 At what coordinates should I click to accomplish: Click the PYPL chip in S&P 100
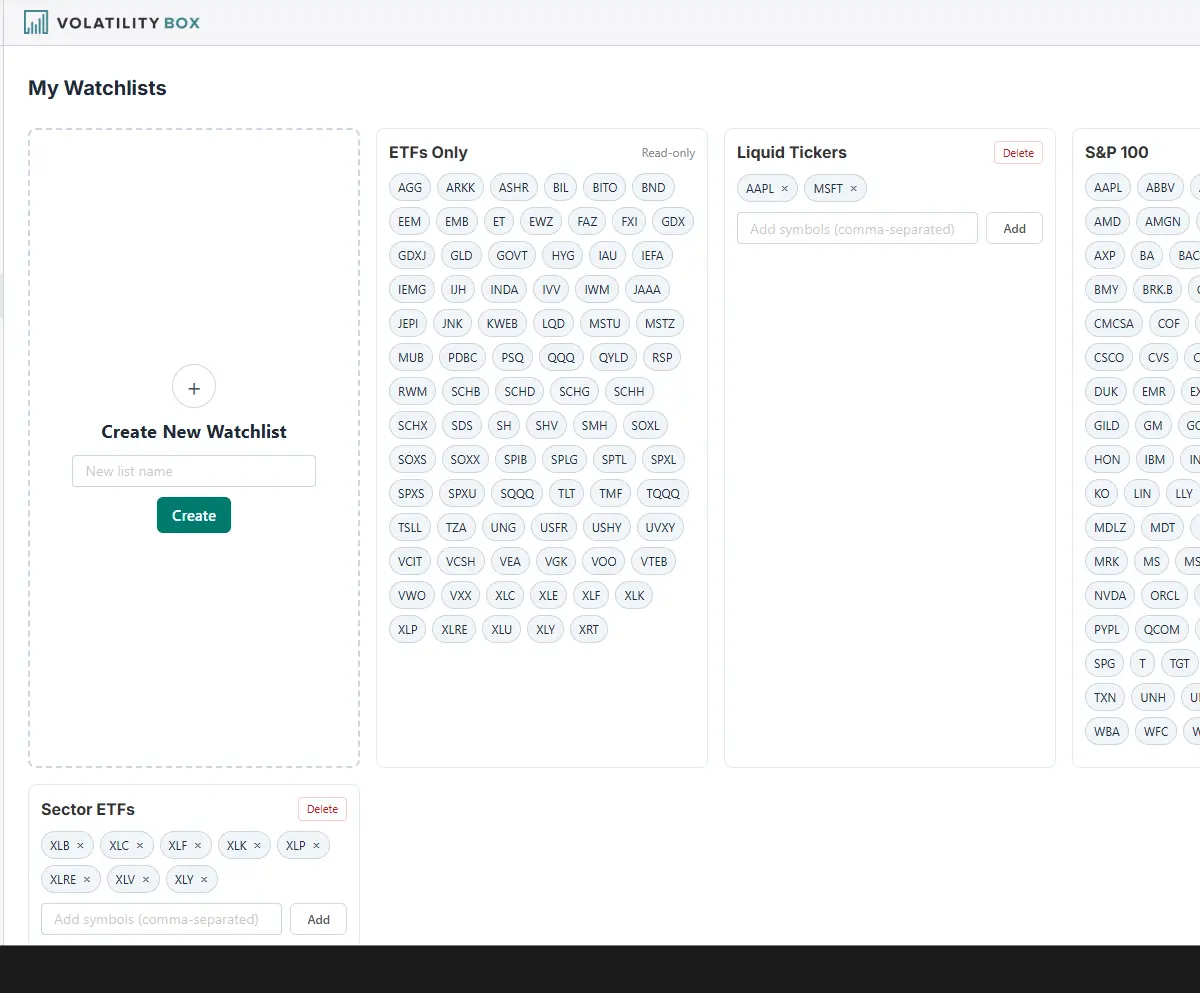1107,629
